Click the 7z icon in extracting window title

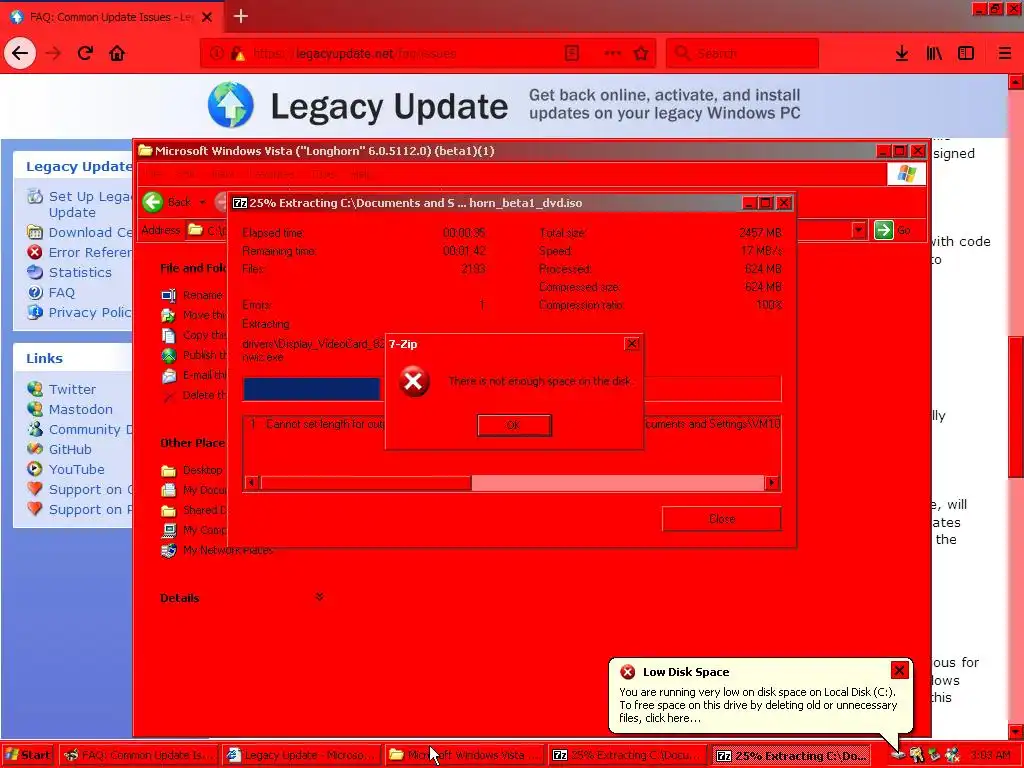coord(240,203)
